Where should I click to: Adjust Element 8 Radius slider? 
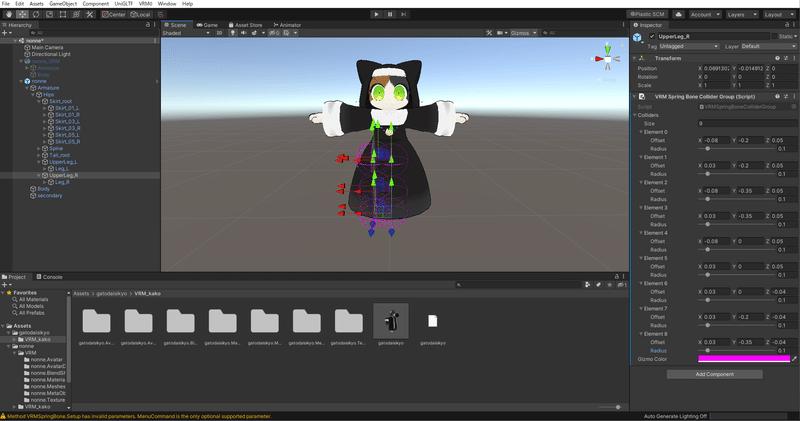point(736,351)
